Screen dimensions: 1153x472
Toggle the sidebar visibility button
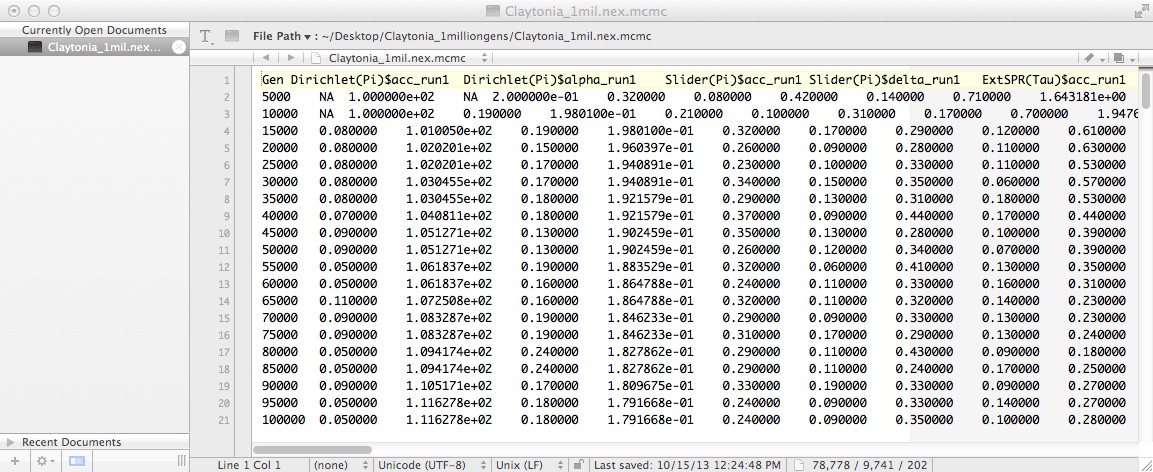[77, 461]
